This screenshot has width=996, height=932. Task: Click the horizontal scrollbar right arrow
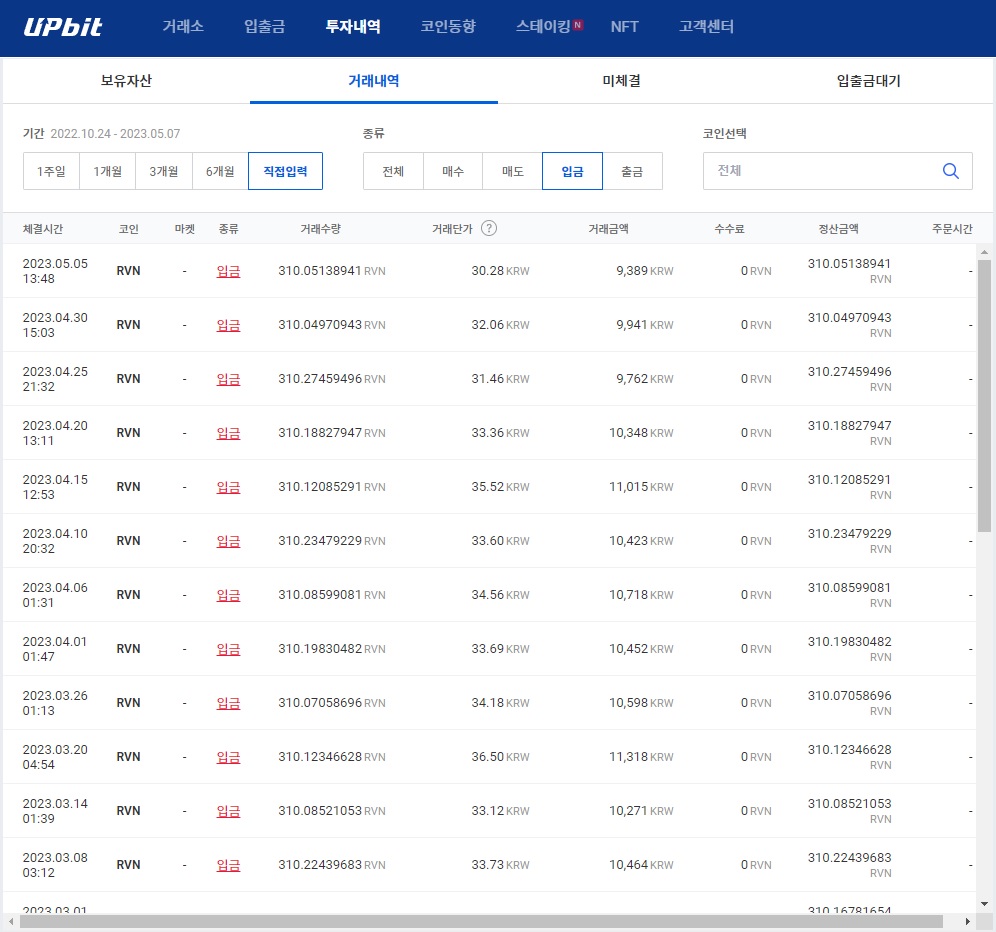(967, 921)
